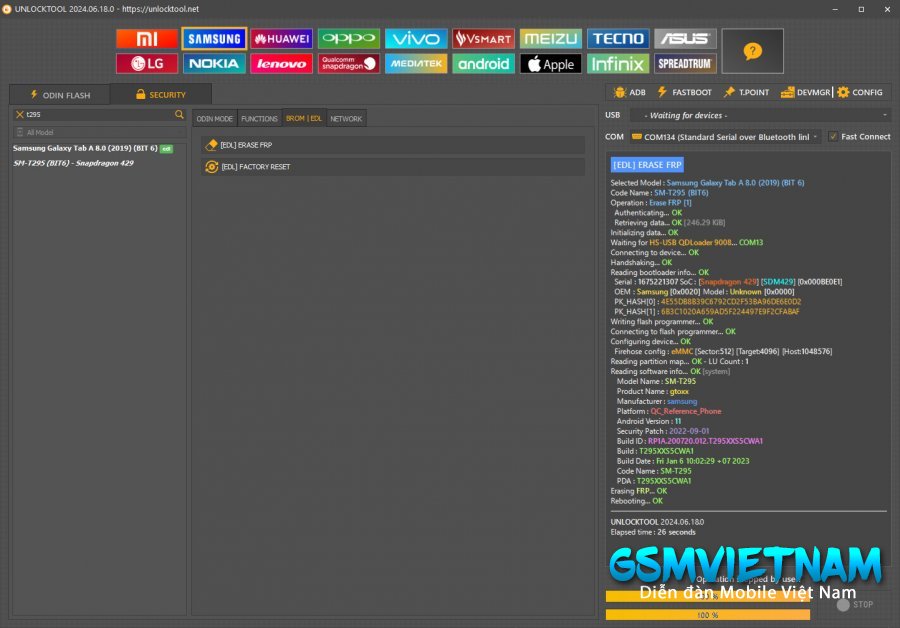Select the Xiaomi Mi brand logo
This screenshot has height=628, width=900.
147,38
